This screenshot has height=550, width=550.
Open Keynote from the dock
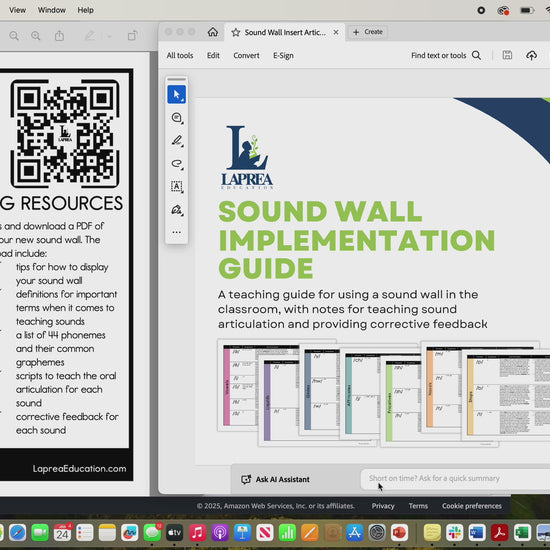tap(242, 533)
